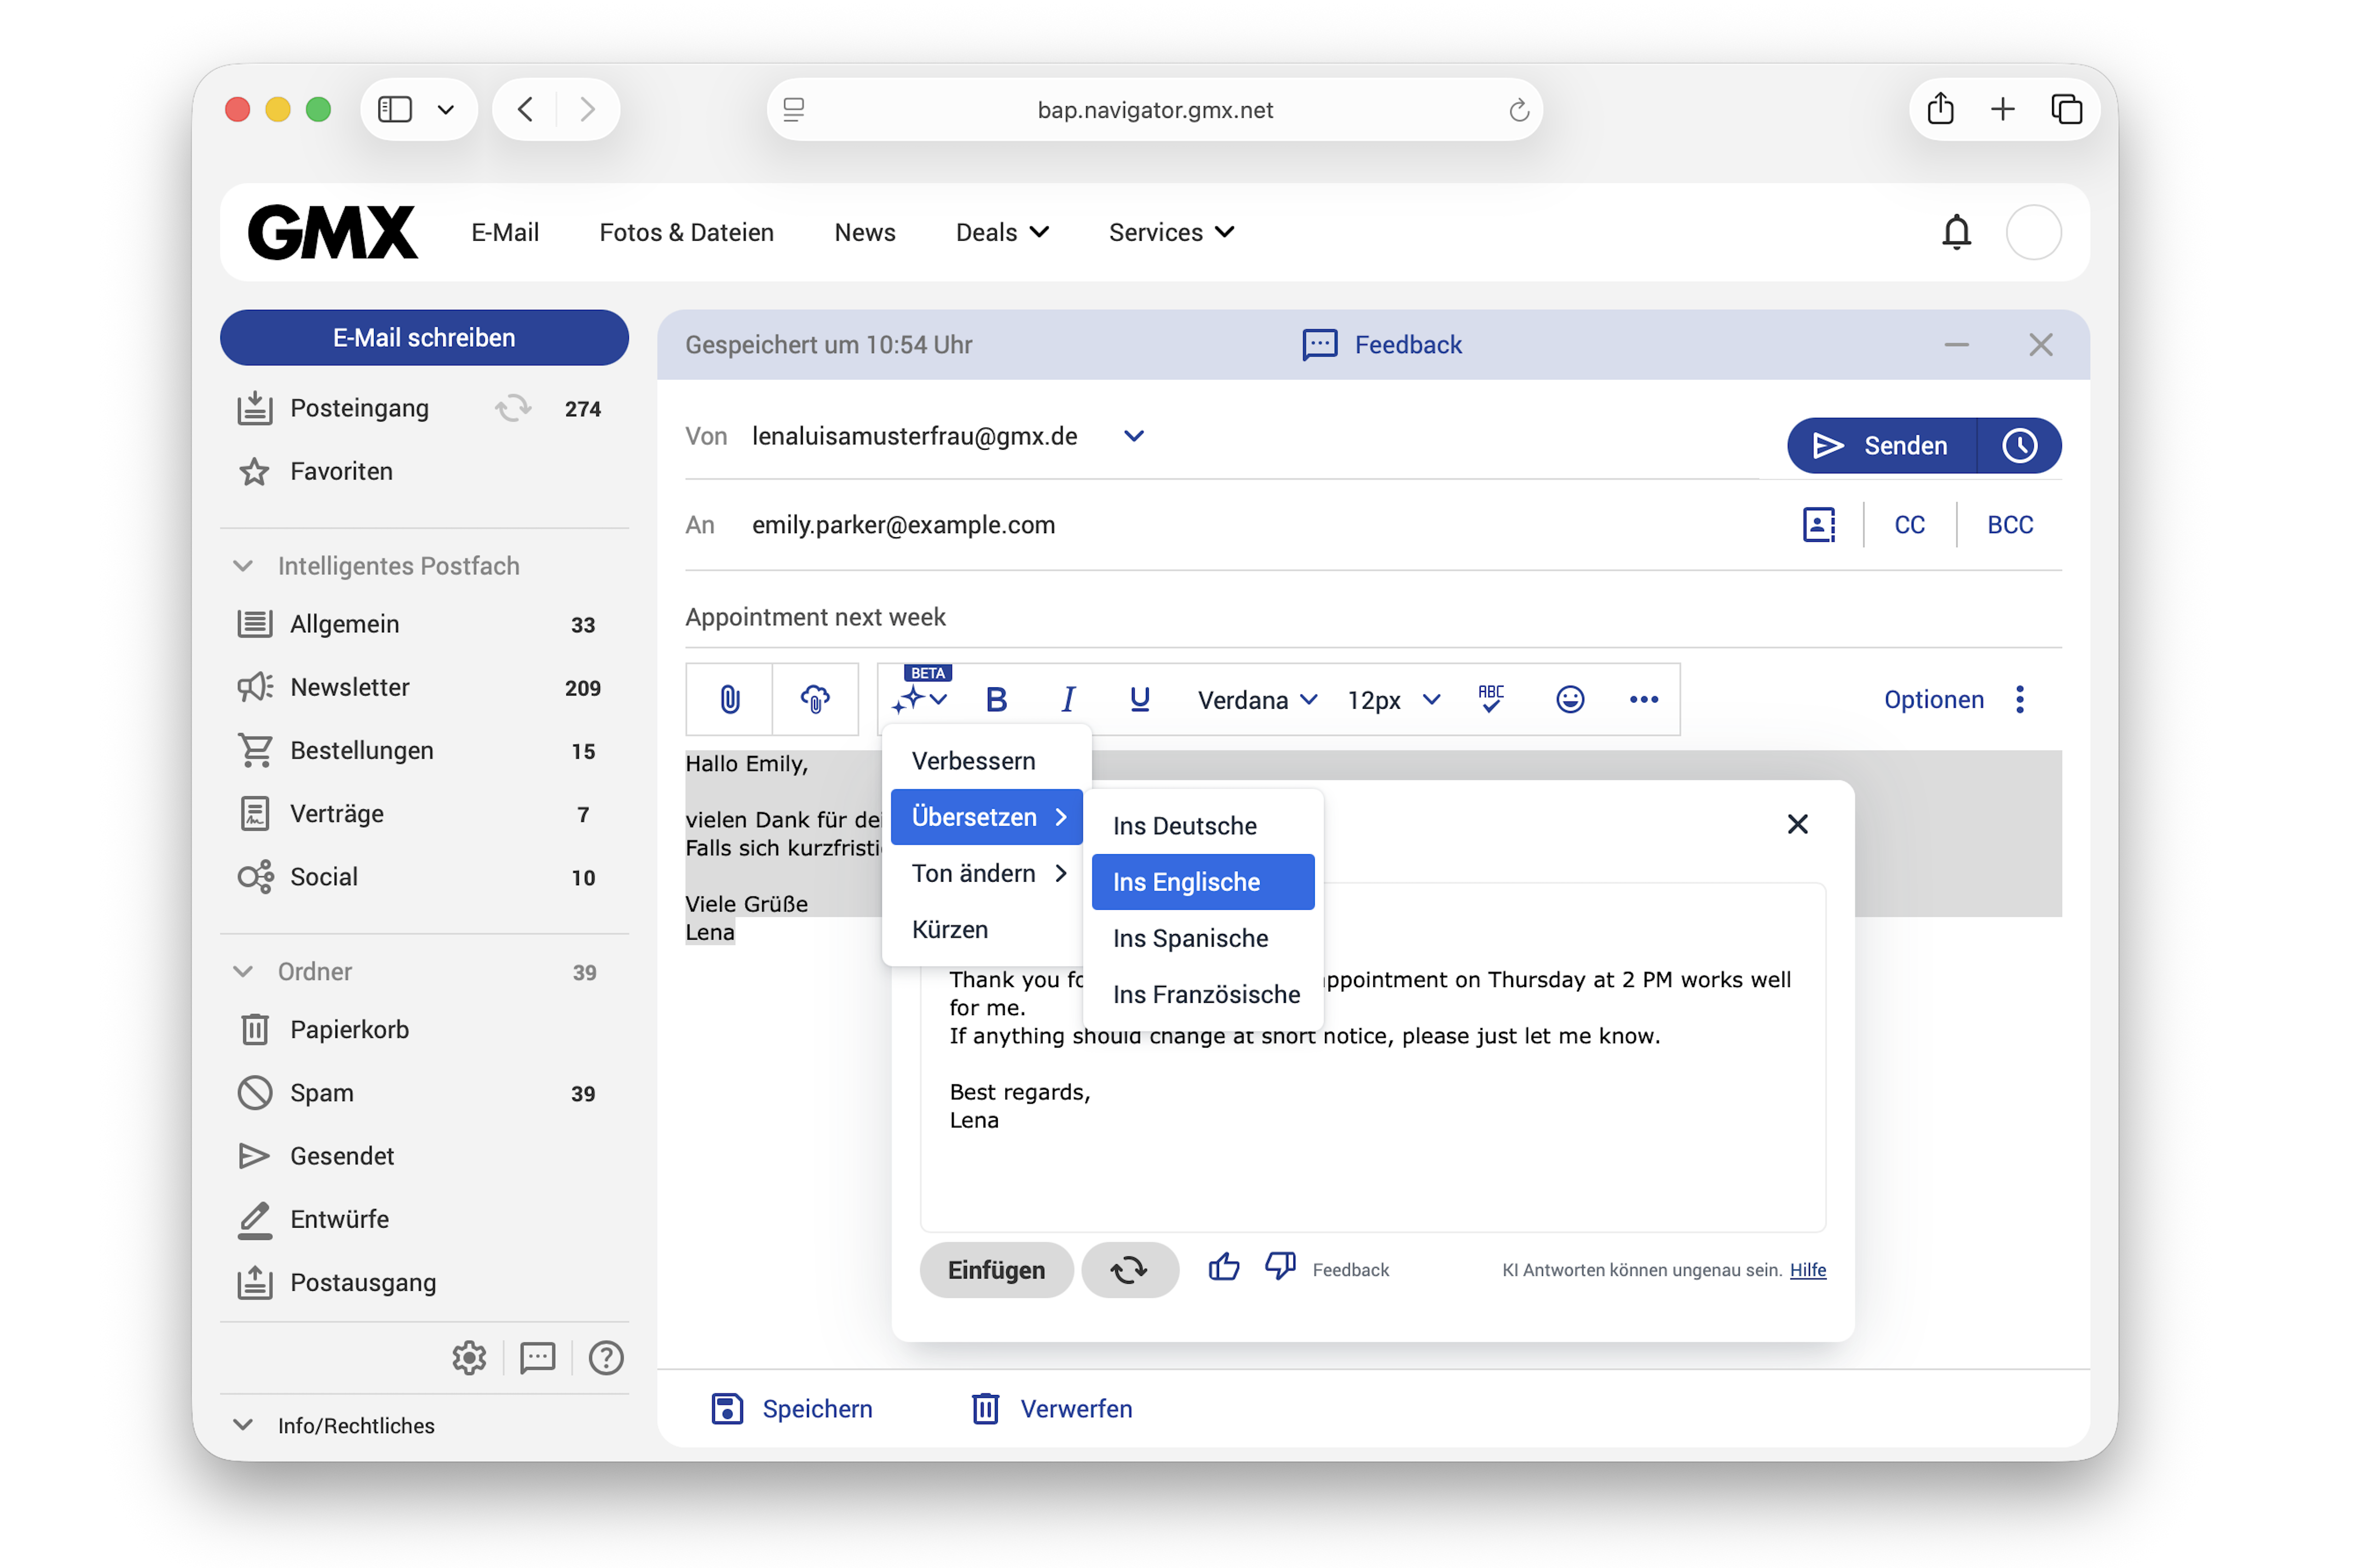Choose Ins Französische translation
This screenshot has width=2367, height=1568.
click(1203, 994)
